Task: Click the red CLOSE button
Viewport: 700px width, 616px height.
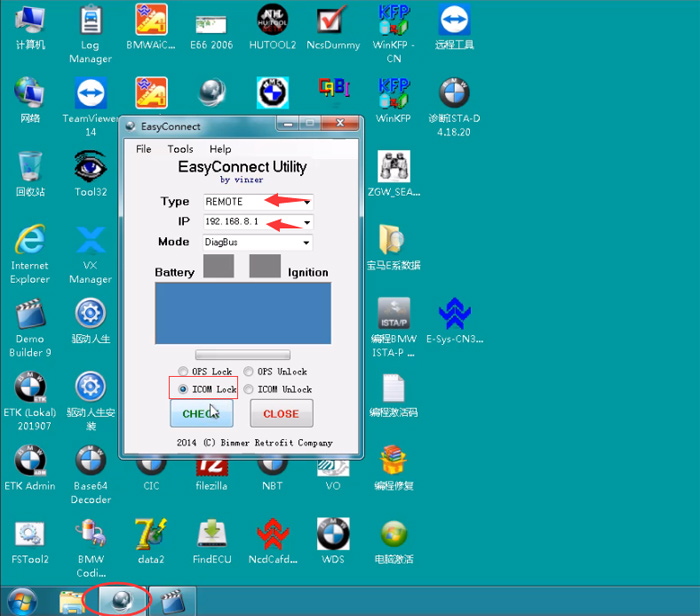Action: coord(281,413)
